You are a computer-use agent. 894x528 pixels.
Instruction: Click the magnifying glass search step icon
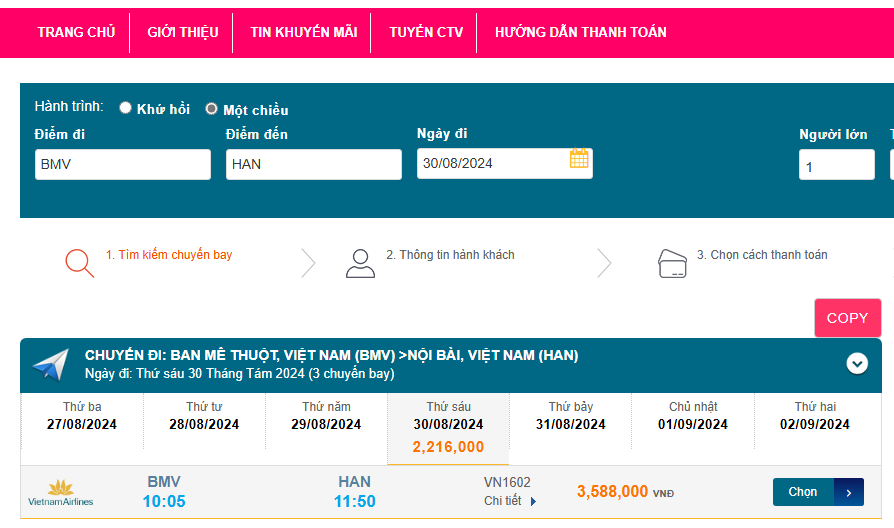(x=79, y=262)
